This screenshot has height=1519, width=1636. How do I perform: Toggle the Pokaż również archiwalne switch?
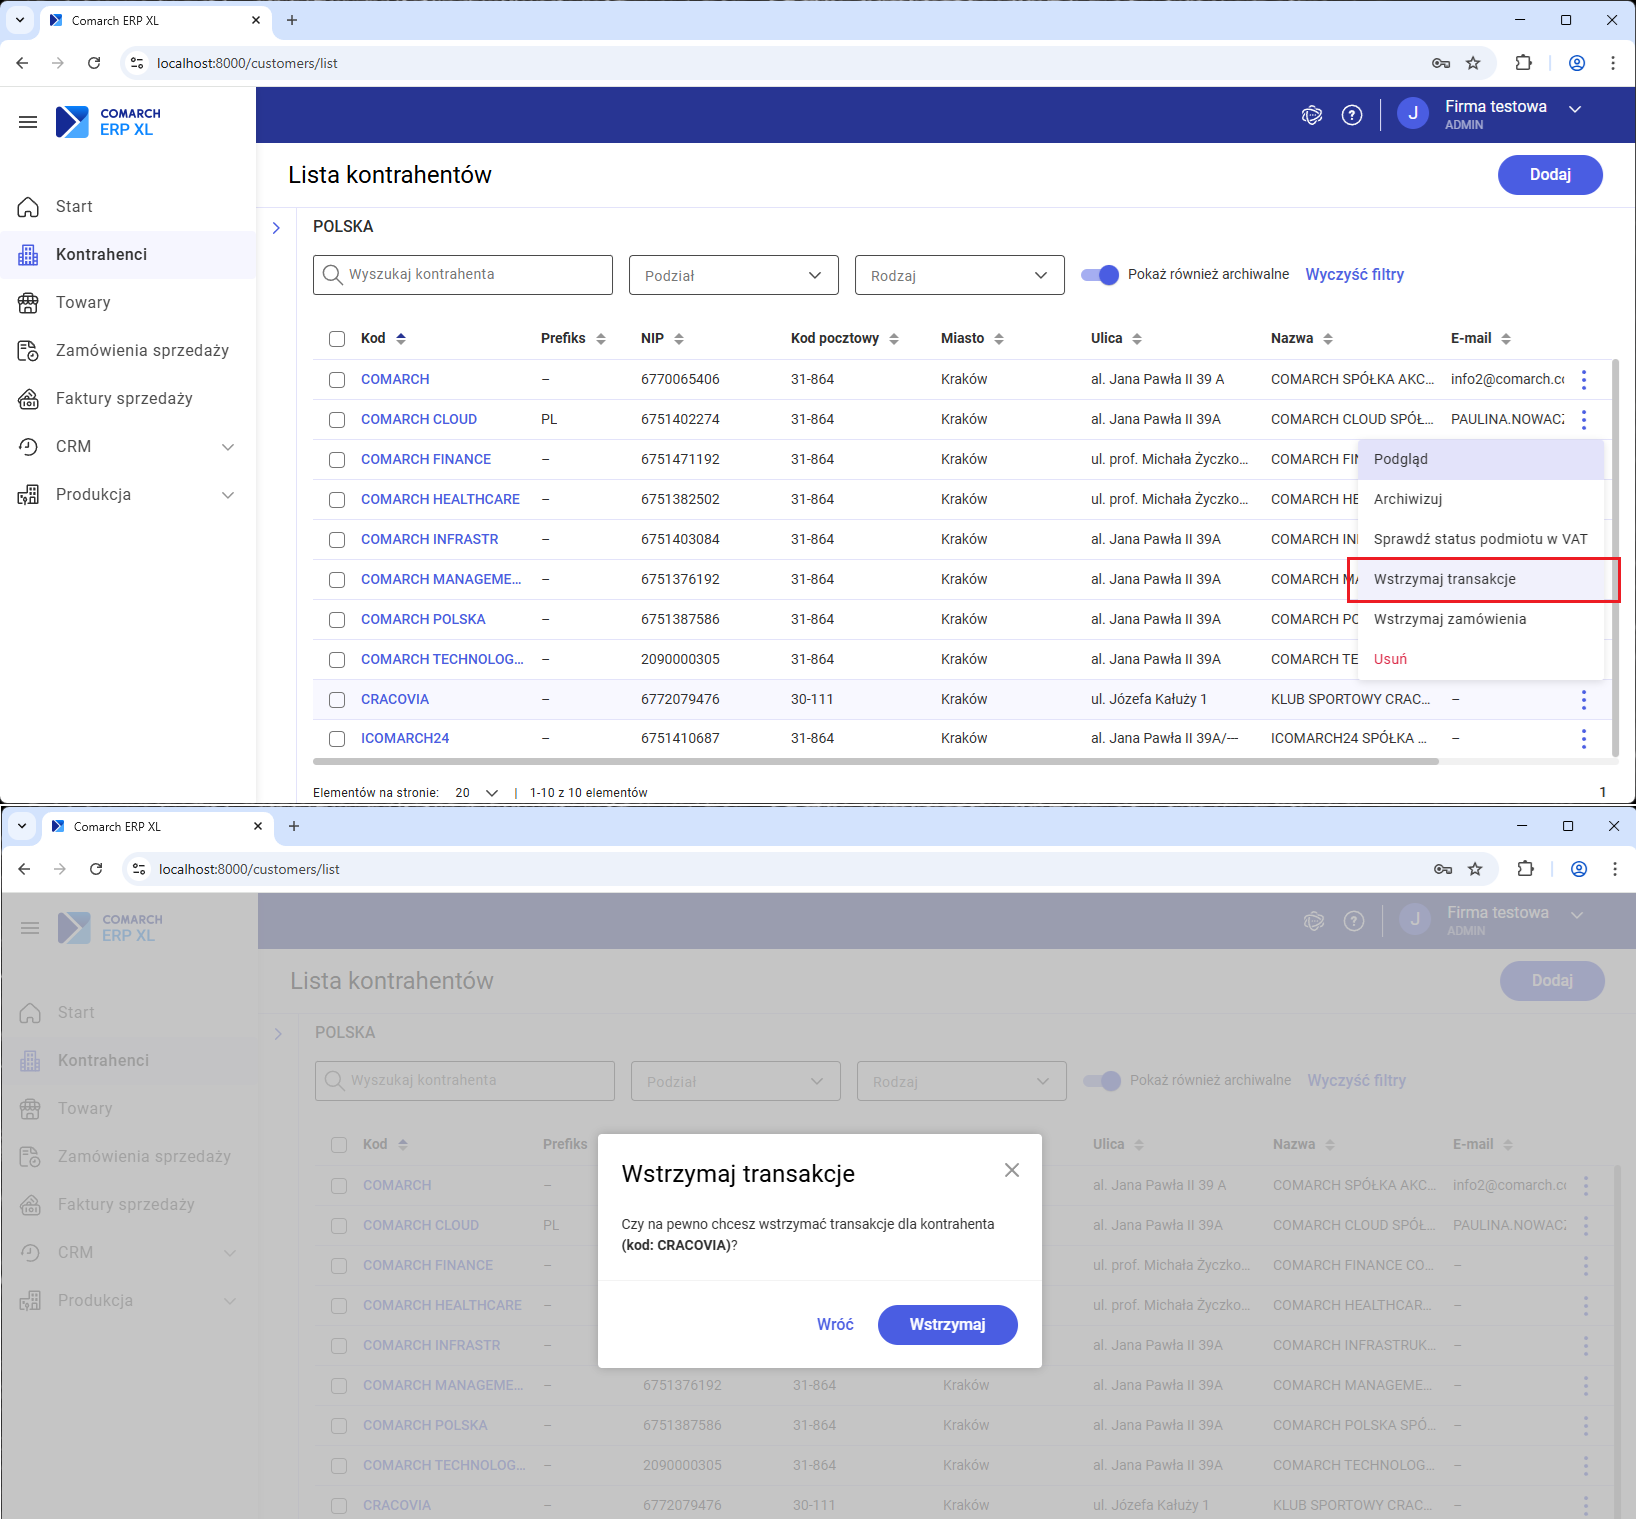pos(1100,275)
